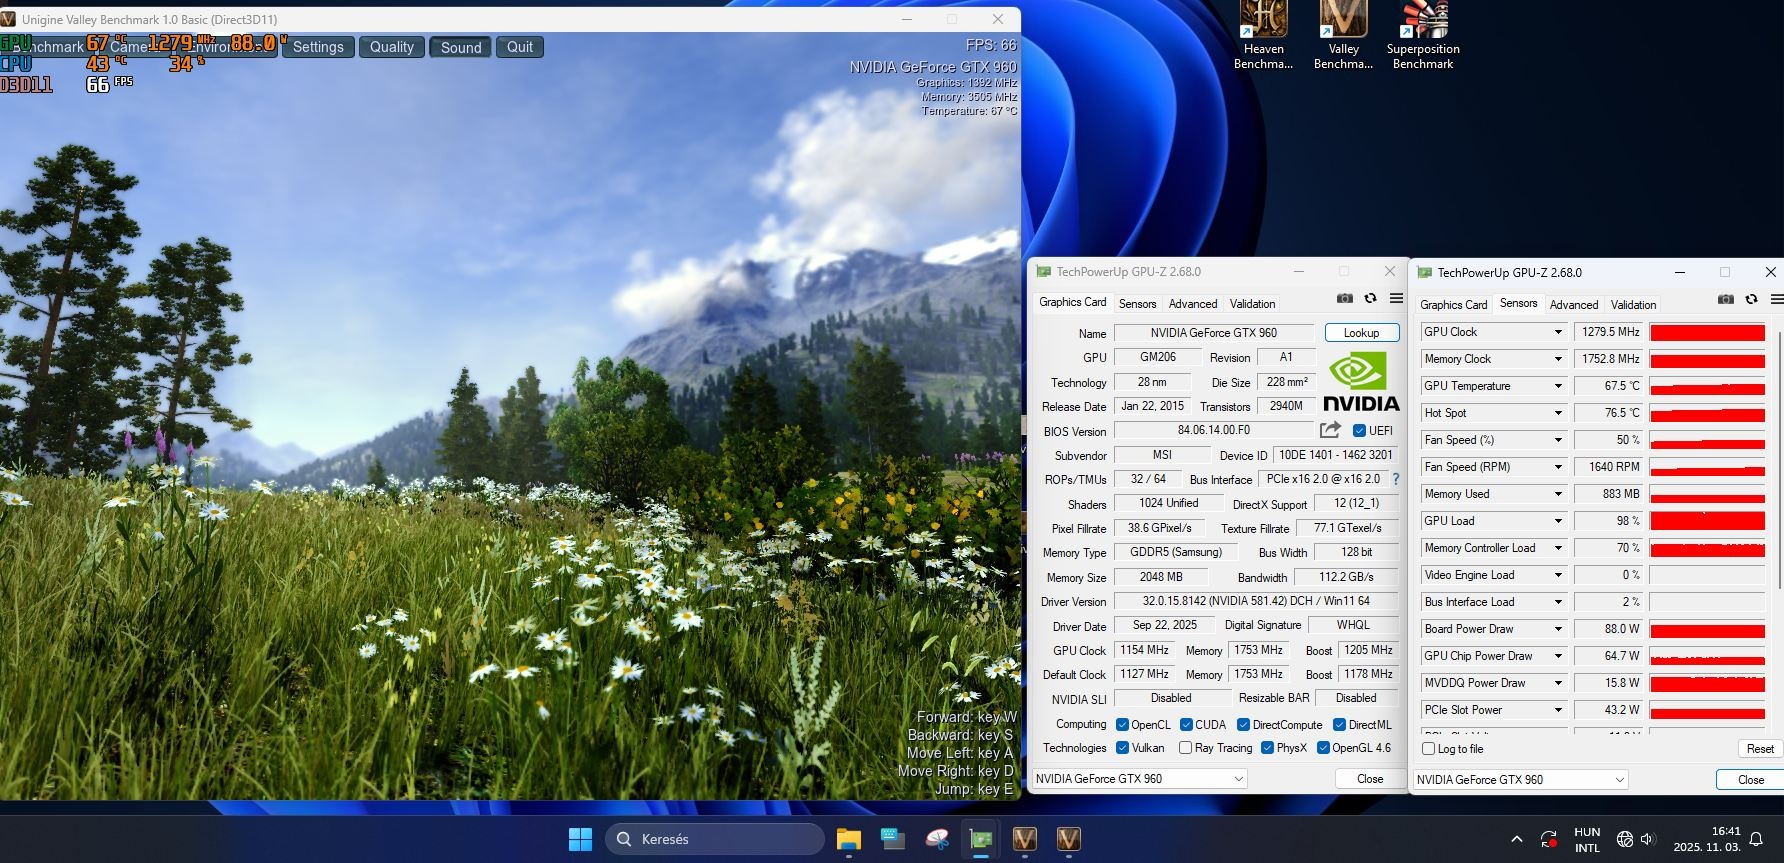Toggle the CUDA checkbox
1784x863 pixels.
[1186, 725]
